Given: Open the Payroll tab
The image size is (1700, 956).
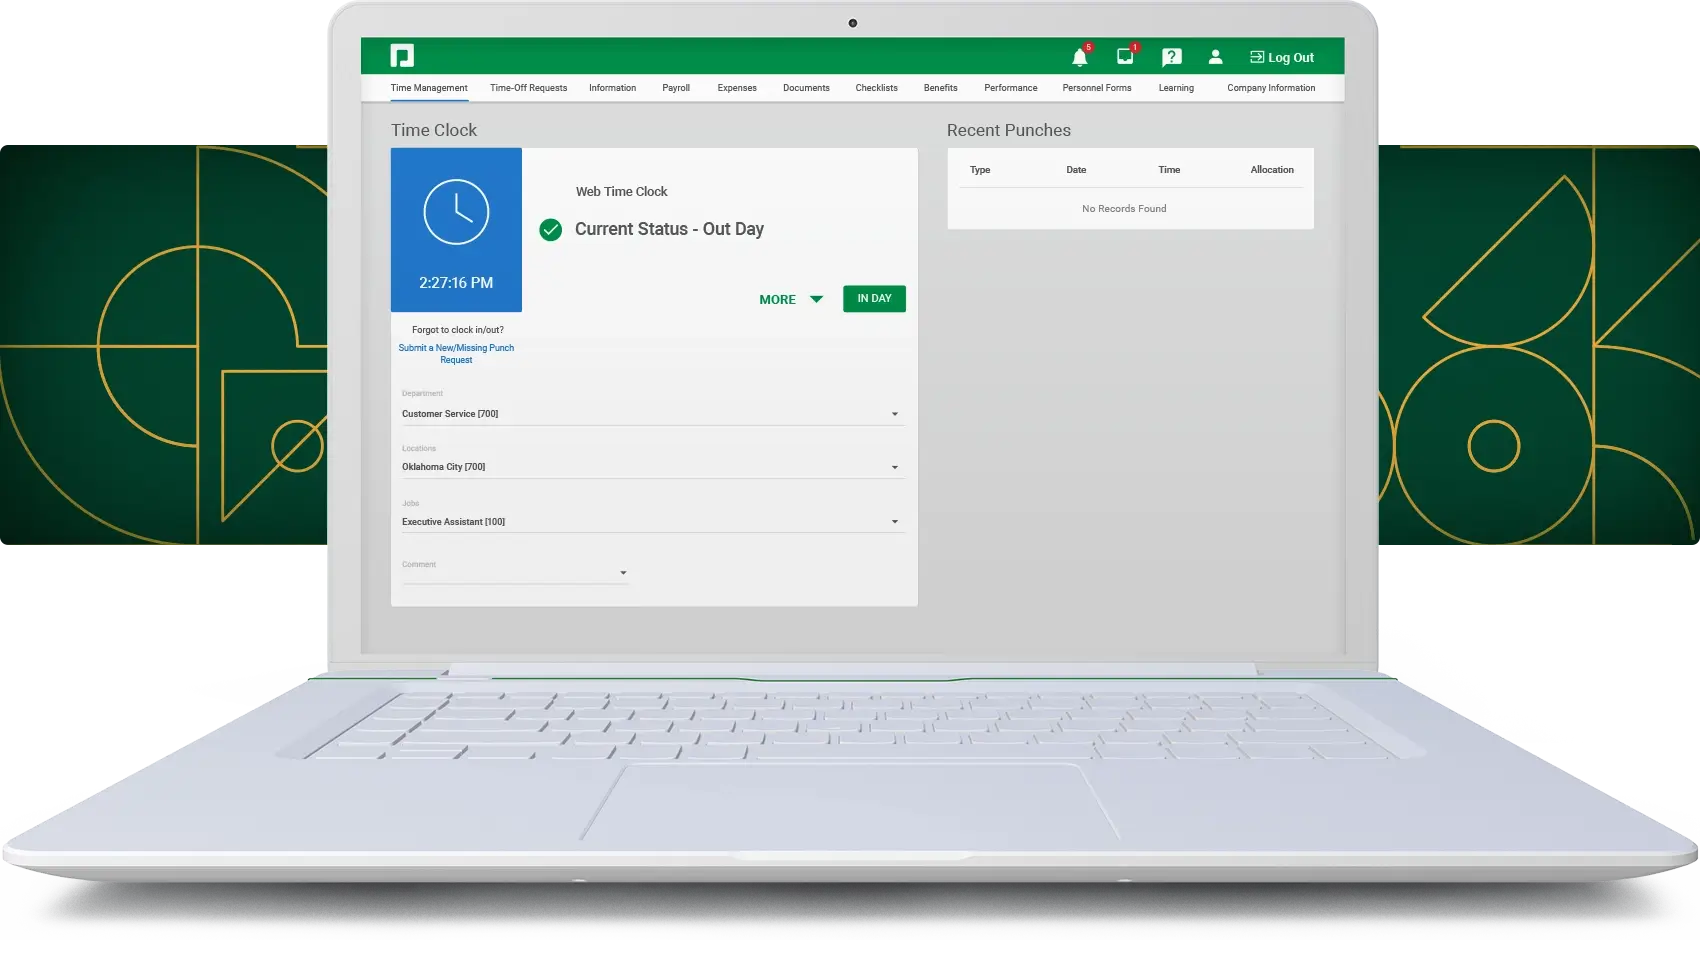Looking at the screenshot, I should pos(676,88).
